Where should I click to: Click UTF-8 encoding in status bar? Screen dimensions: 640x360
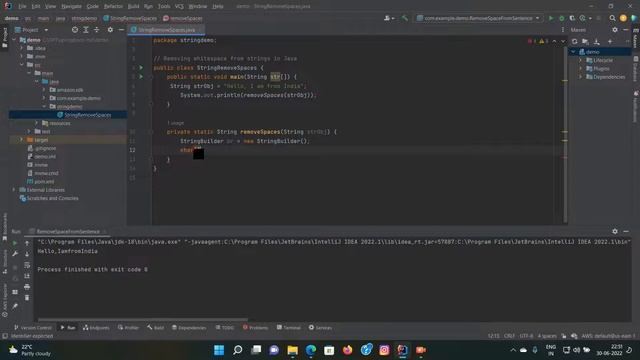click(526, 336)
